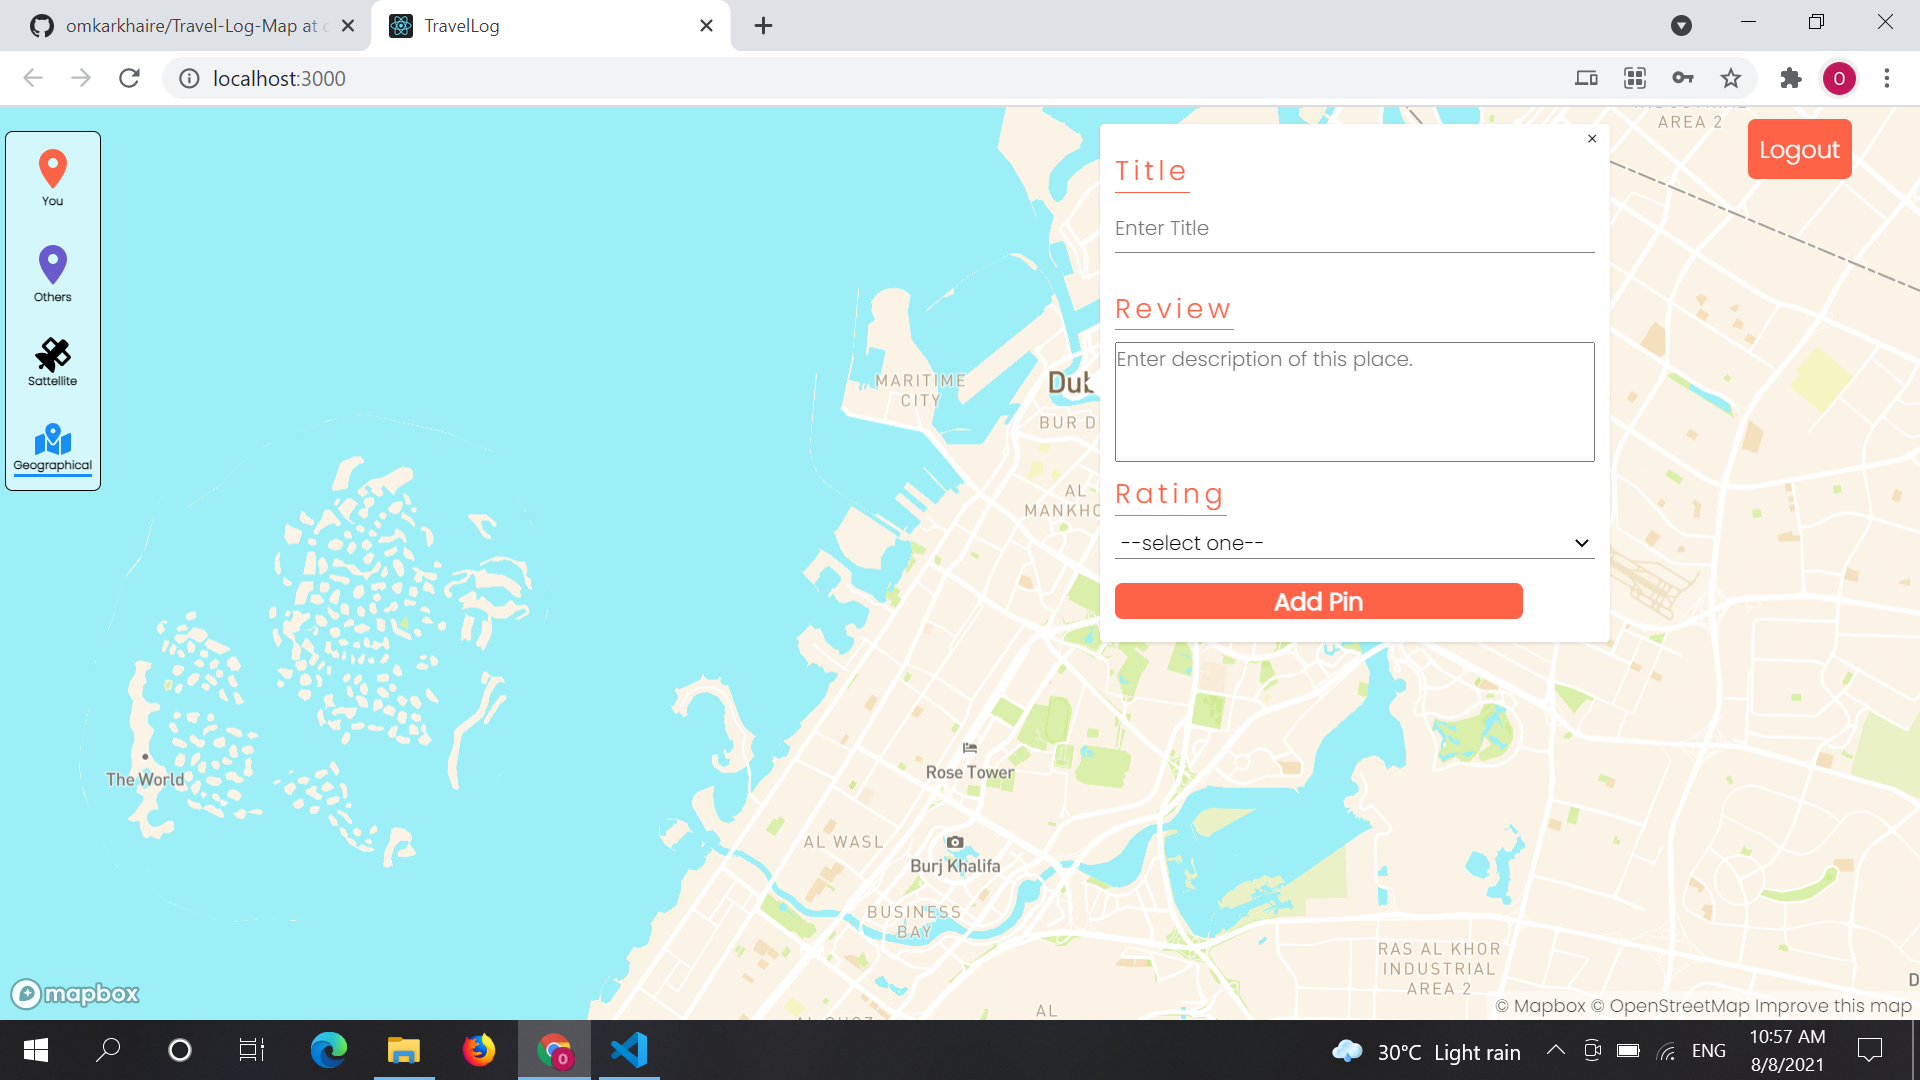Reload the localhost page
Screen dimensions: 1920x1080
(x=129, y=78)
